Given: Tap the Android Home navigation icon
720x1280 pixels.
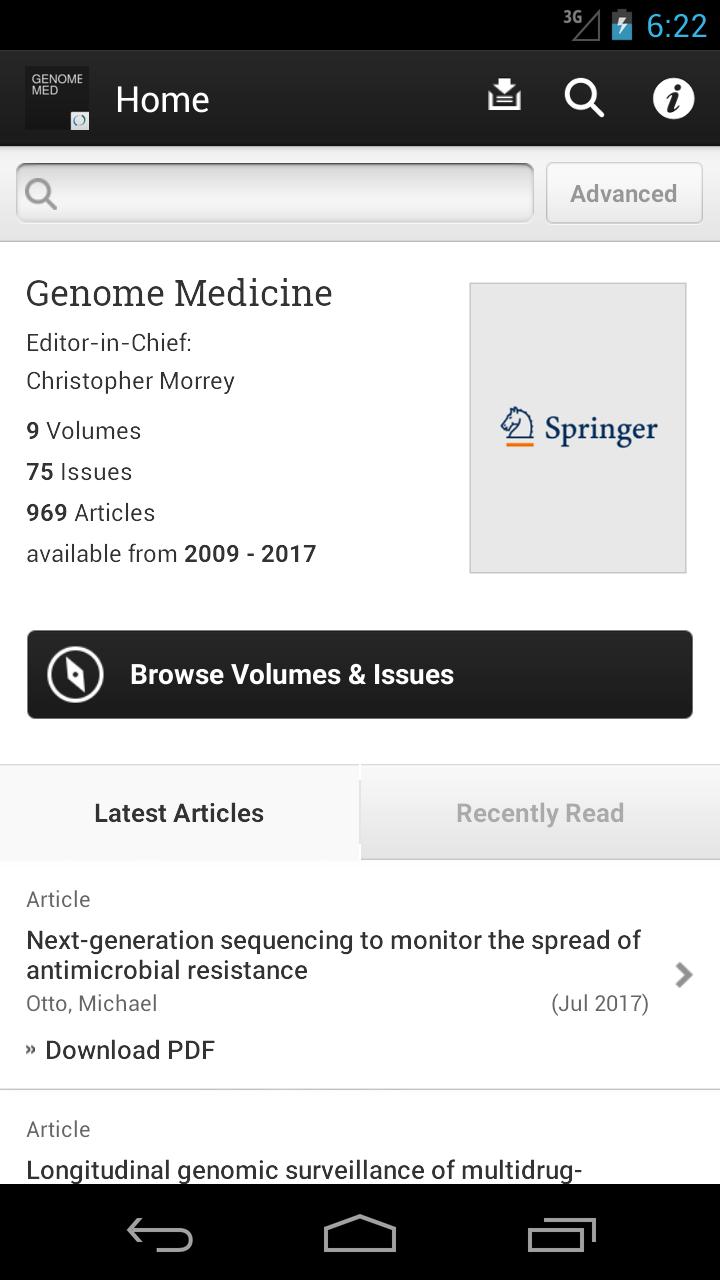Looking at the screenshot, I should coord(359,1234).
